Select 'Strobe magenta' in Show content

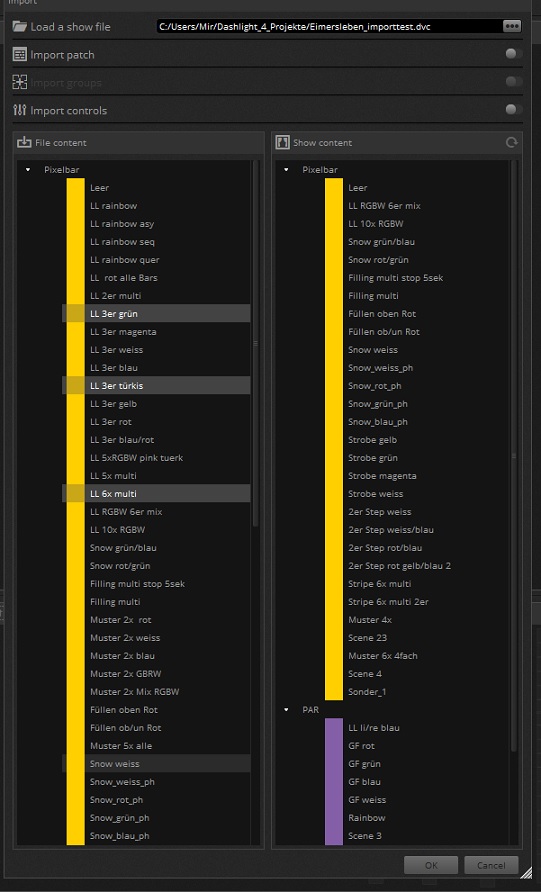tap(382, 476)
